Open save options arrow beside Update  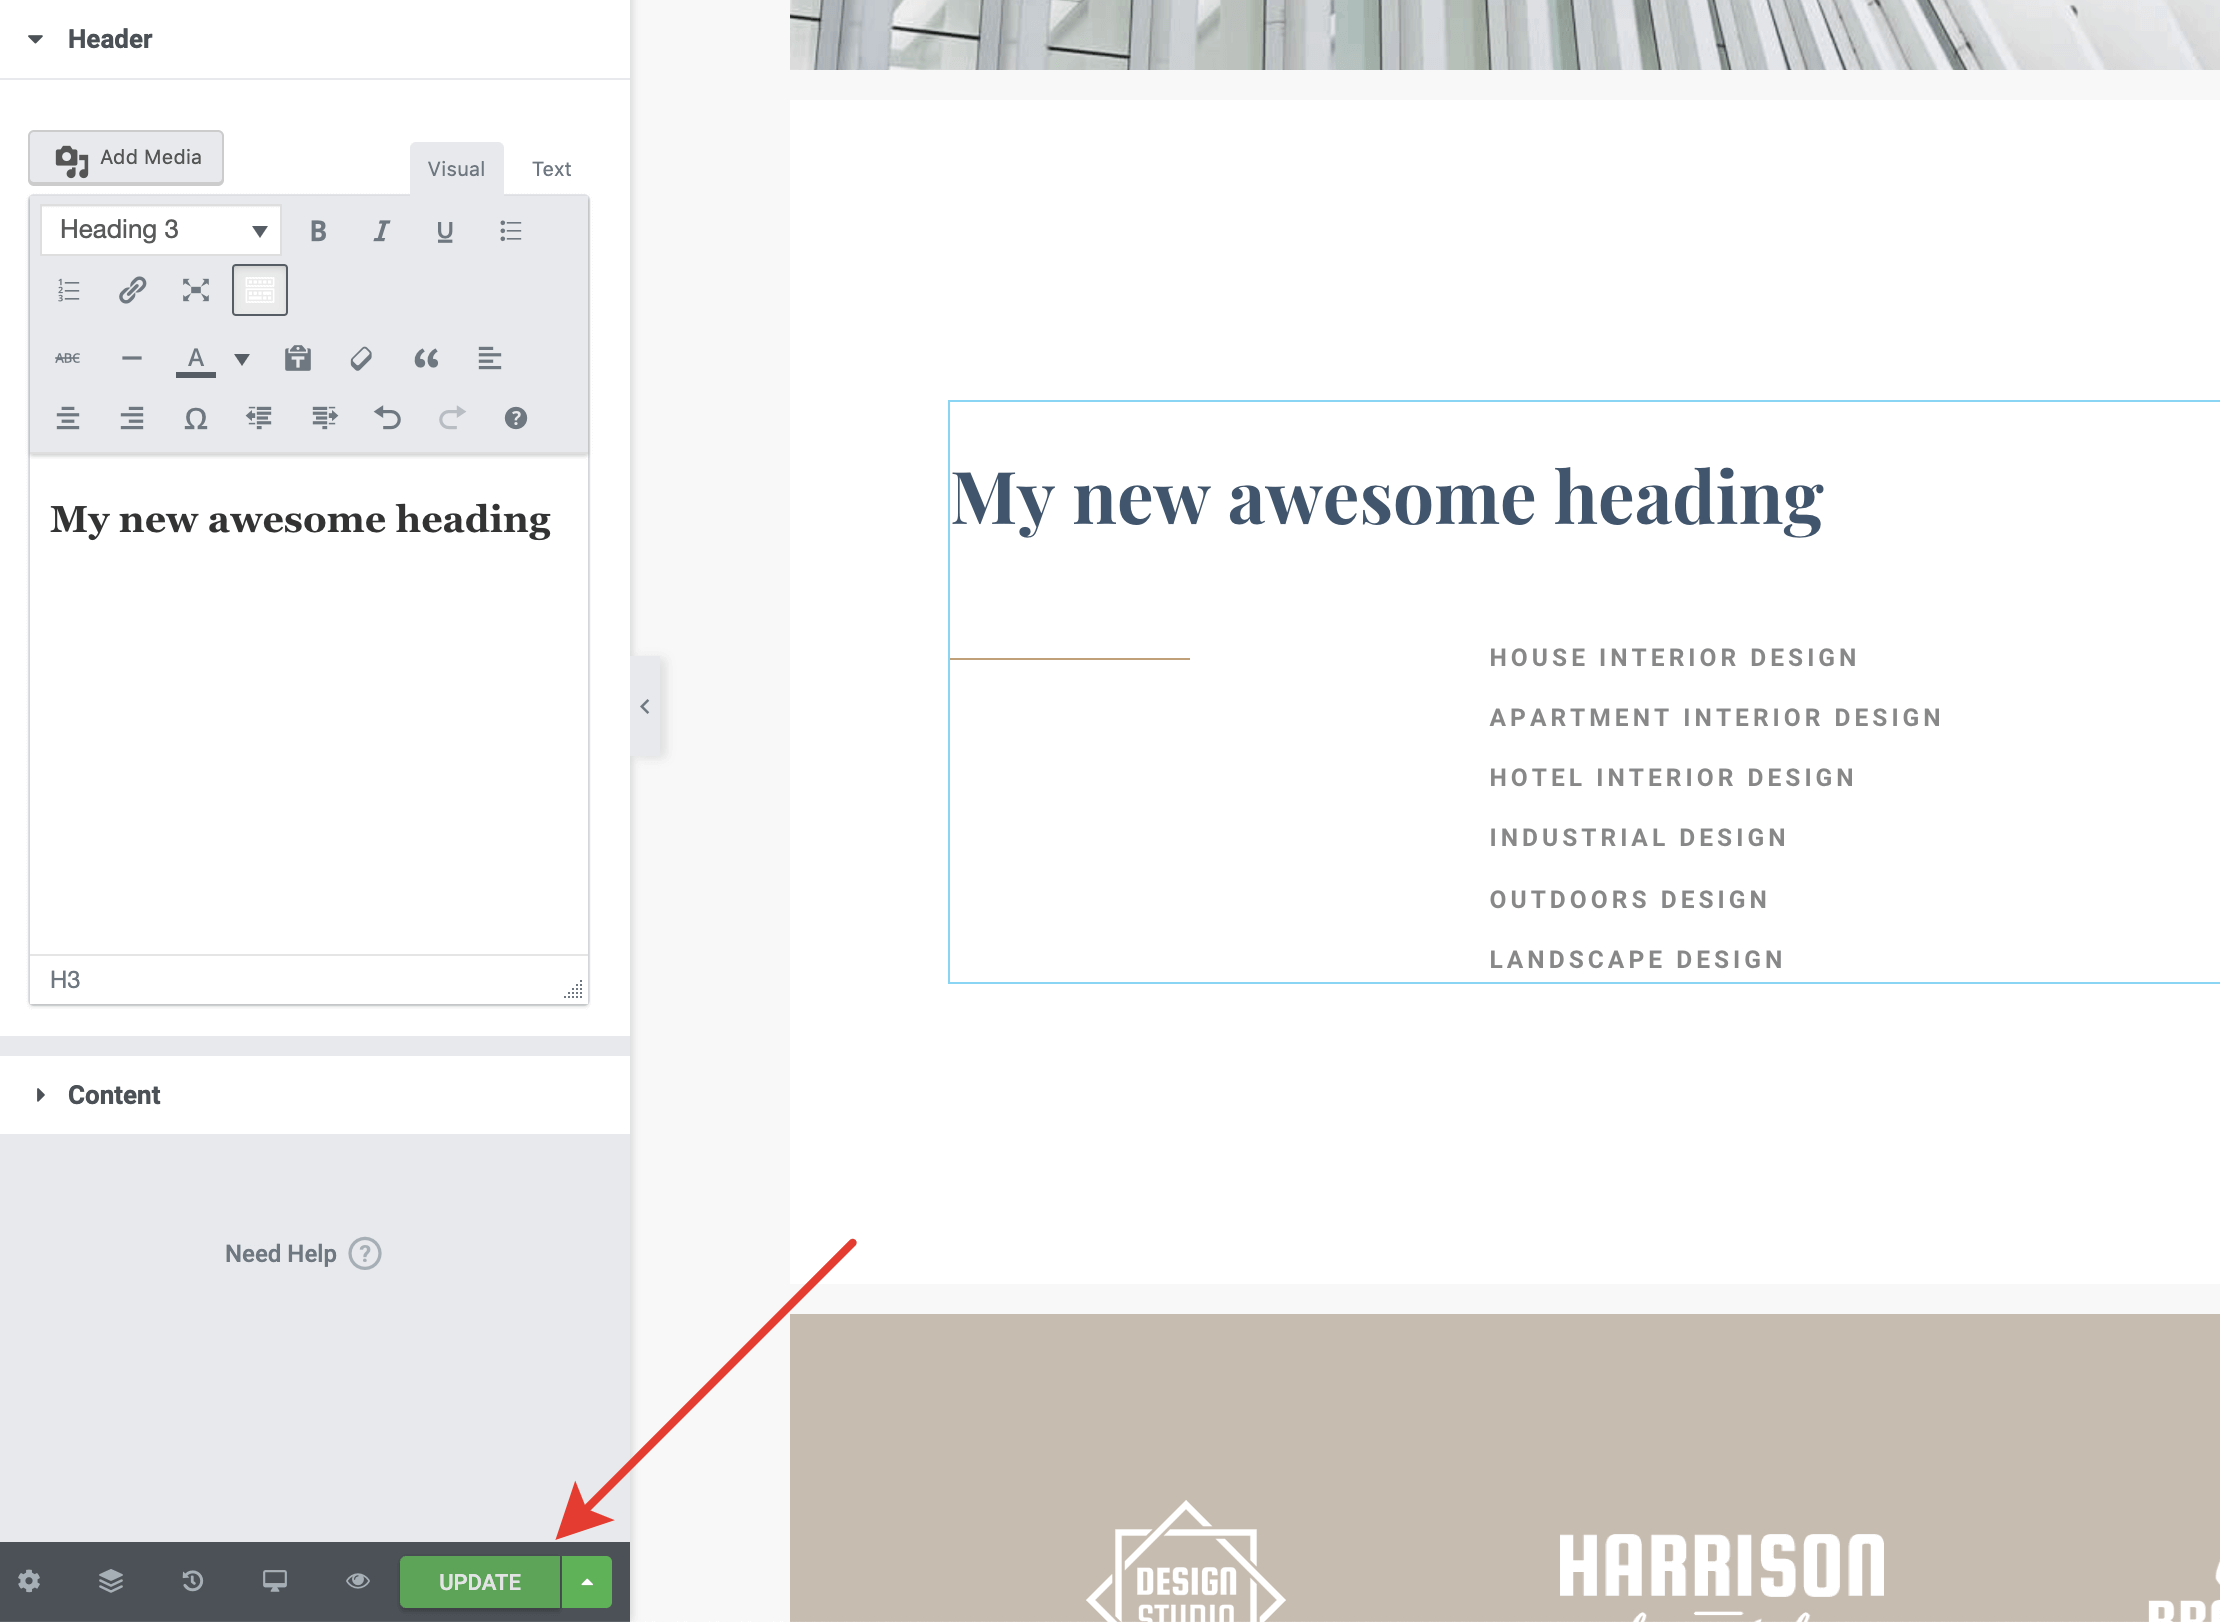[x=587, y=1582]
